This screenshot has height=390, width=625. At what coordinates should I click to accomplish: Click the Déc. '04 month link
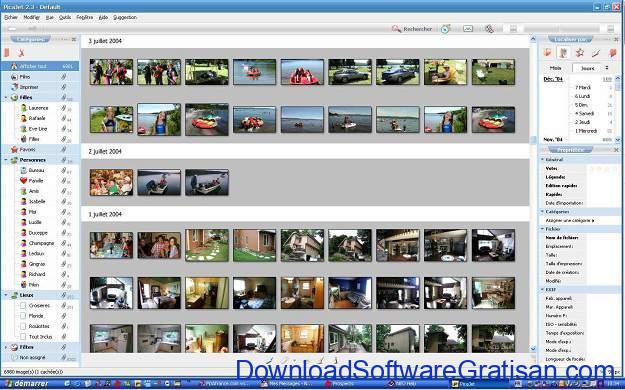click(x=553, y=79)
